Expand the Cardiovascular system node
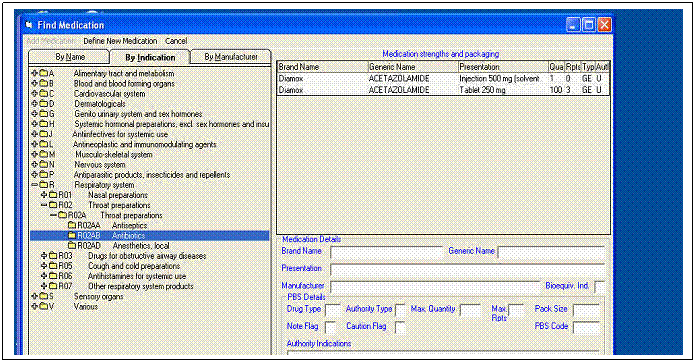The image size is (696, 363). [x=35, y=94]
